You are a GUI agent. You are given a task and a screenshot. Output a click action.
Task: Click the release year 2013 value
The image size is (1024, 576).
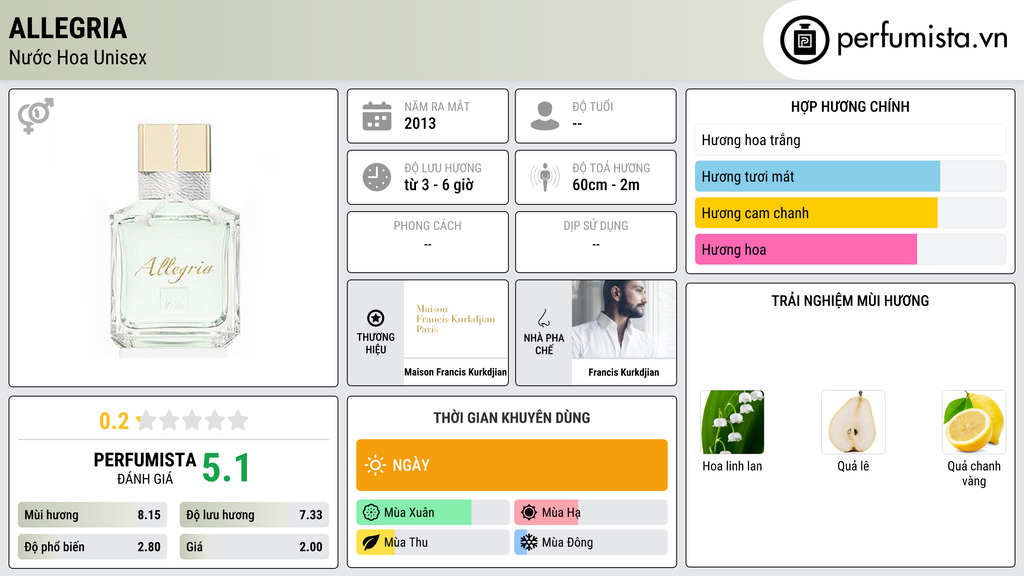420,123
